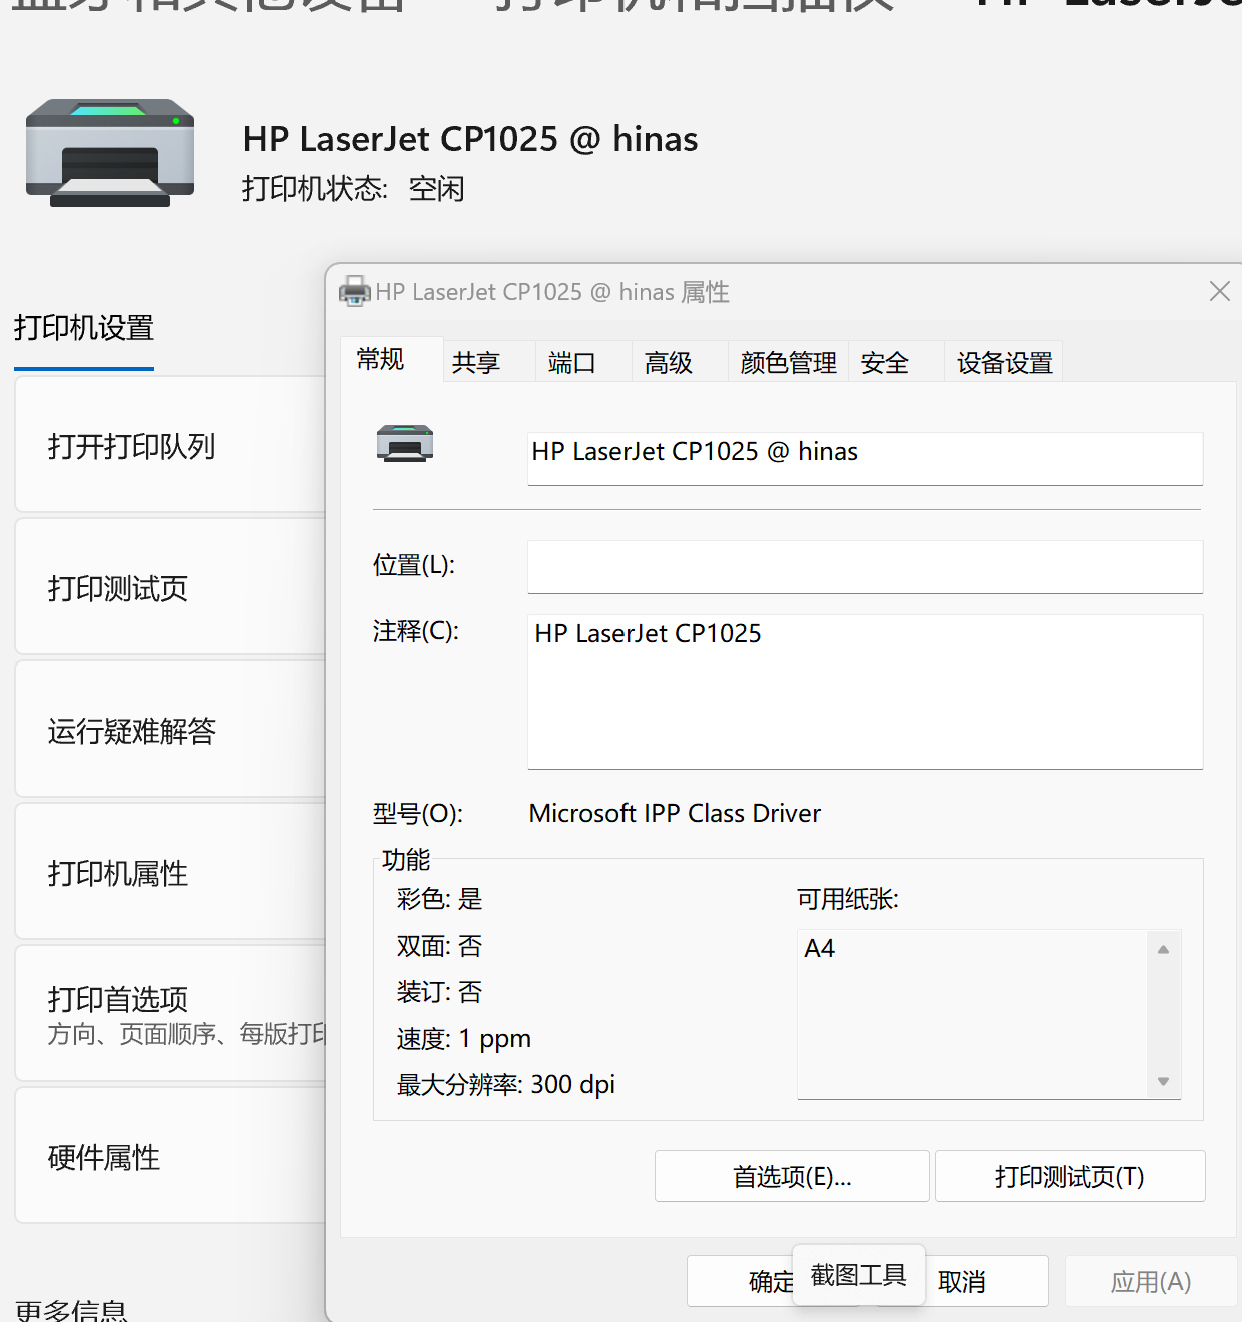Open 打印首选项 in Settings list
This screenshot has height=1322, width=1242.
[x=171, y=1014]
